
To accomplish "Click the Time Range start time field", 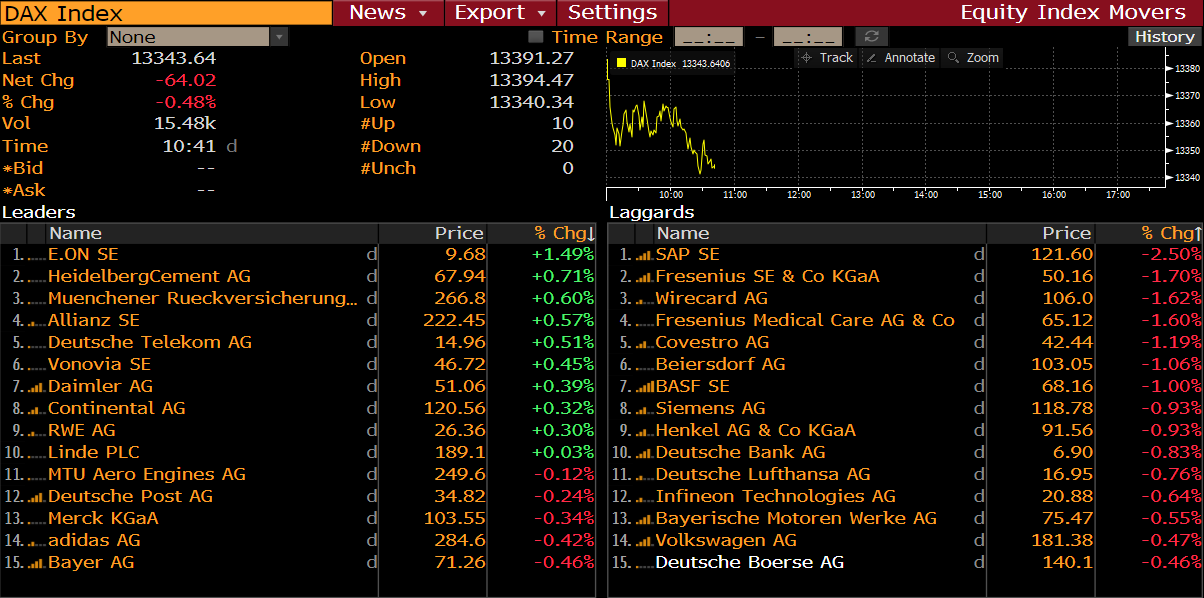I will 709,37.
